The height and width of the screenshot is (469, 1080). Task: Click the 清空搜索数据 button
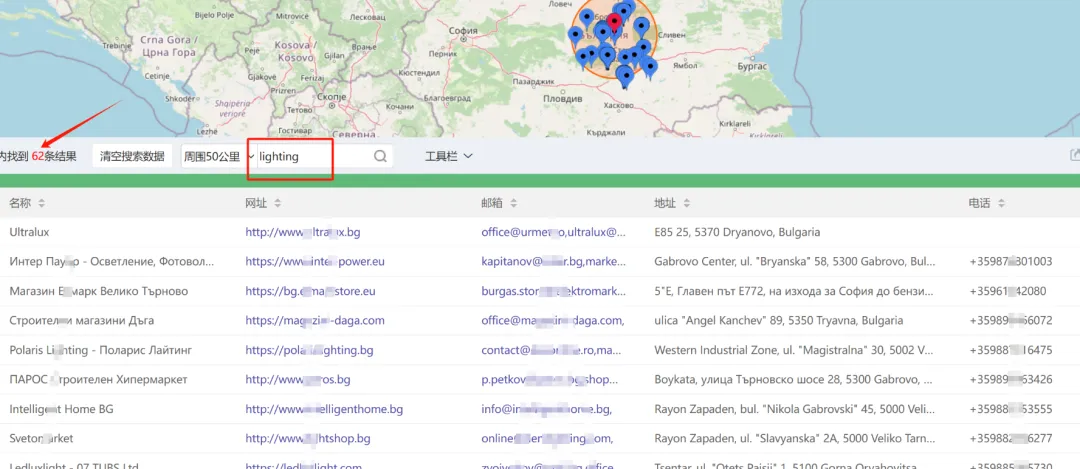point(132,156)
